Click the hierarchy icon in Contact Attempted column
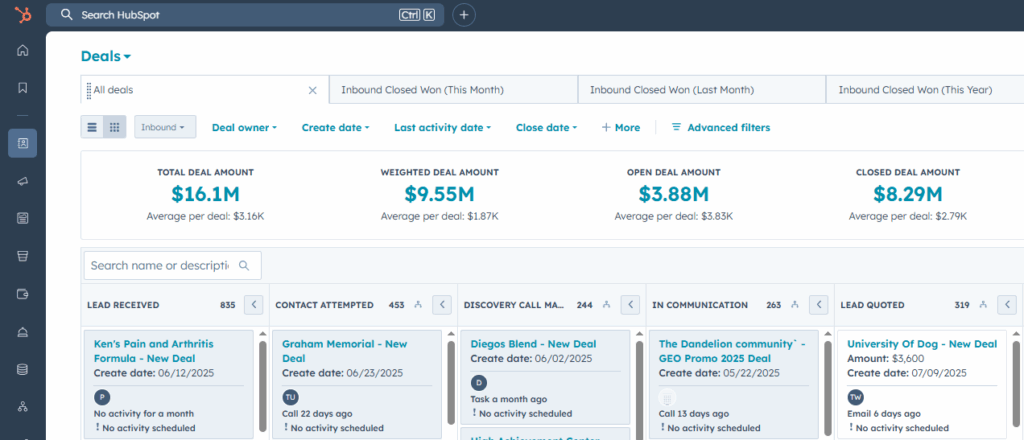 click(419, 305)
